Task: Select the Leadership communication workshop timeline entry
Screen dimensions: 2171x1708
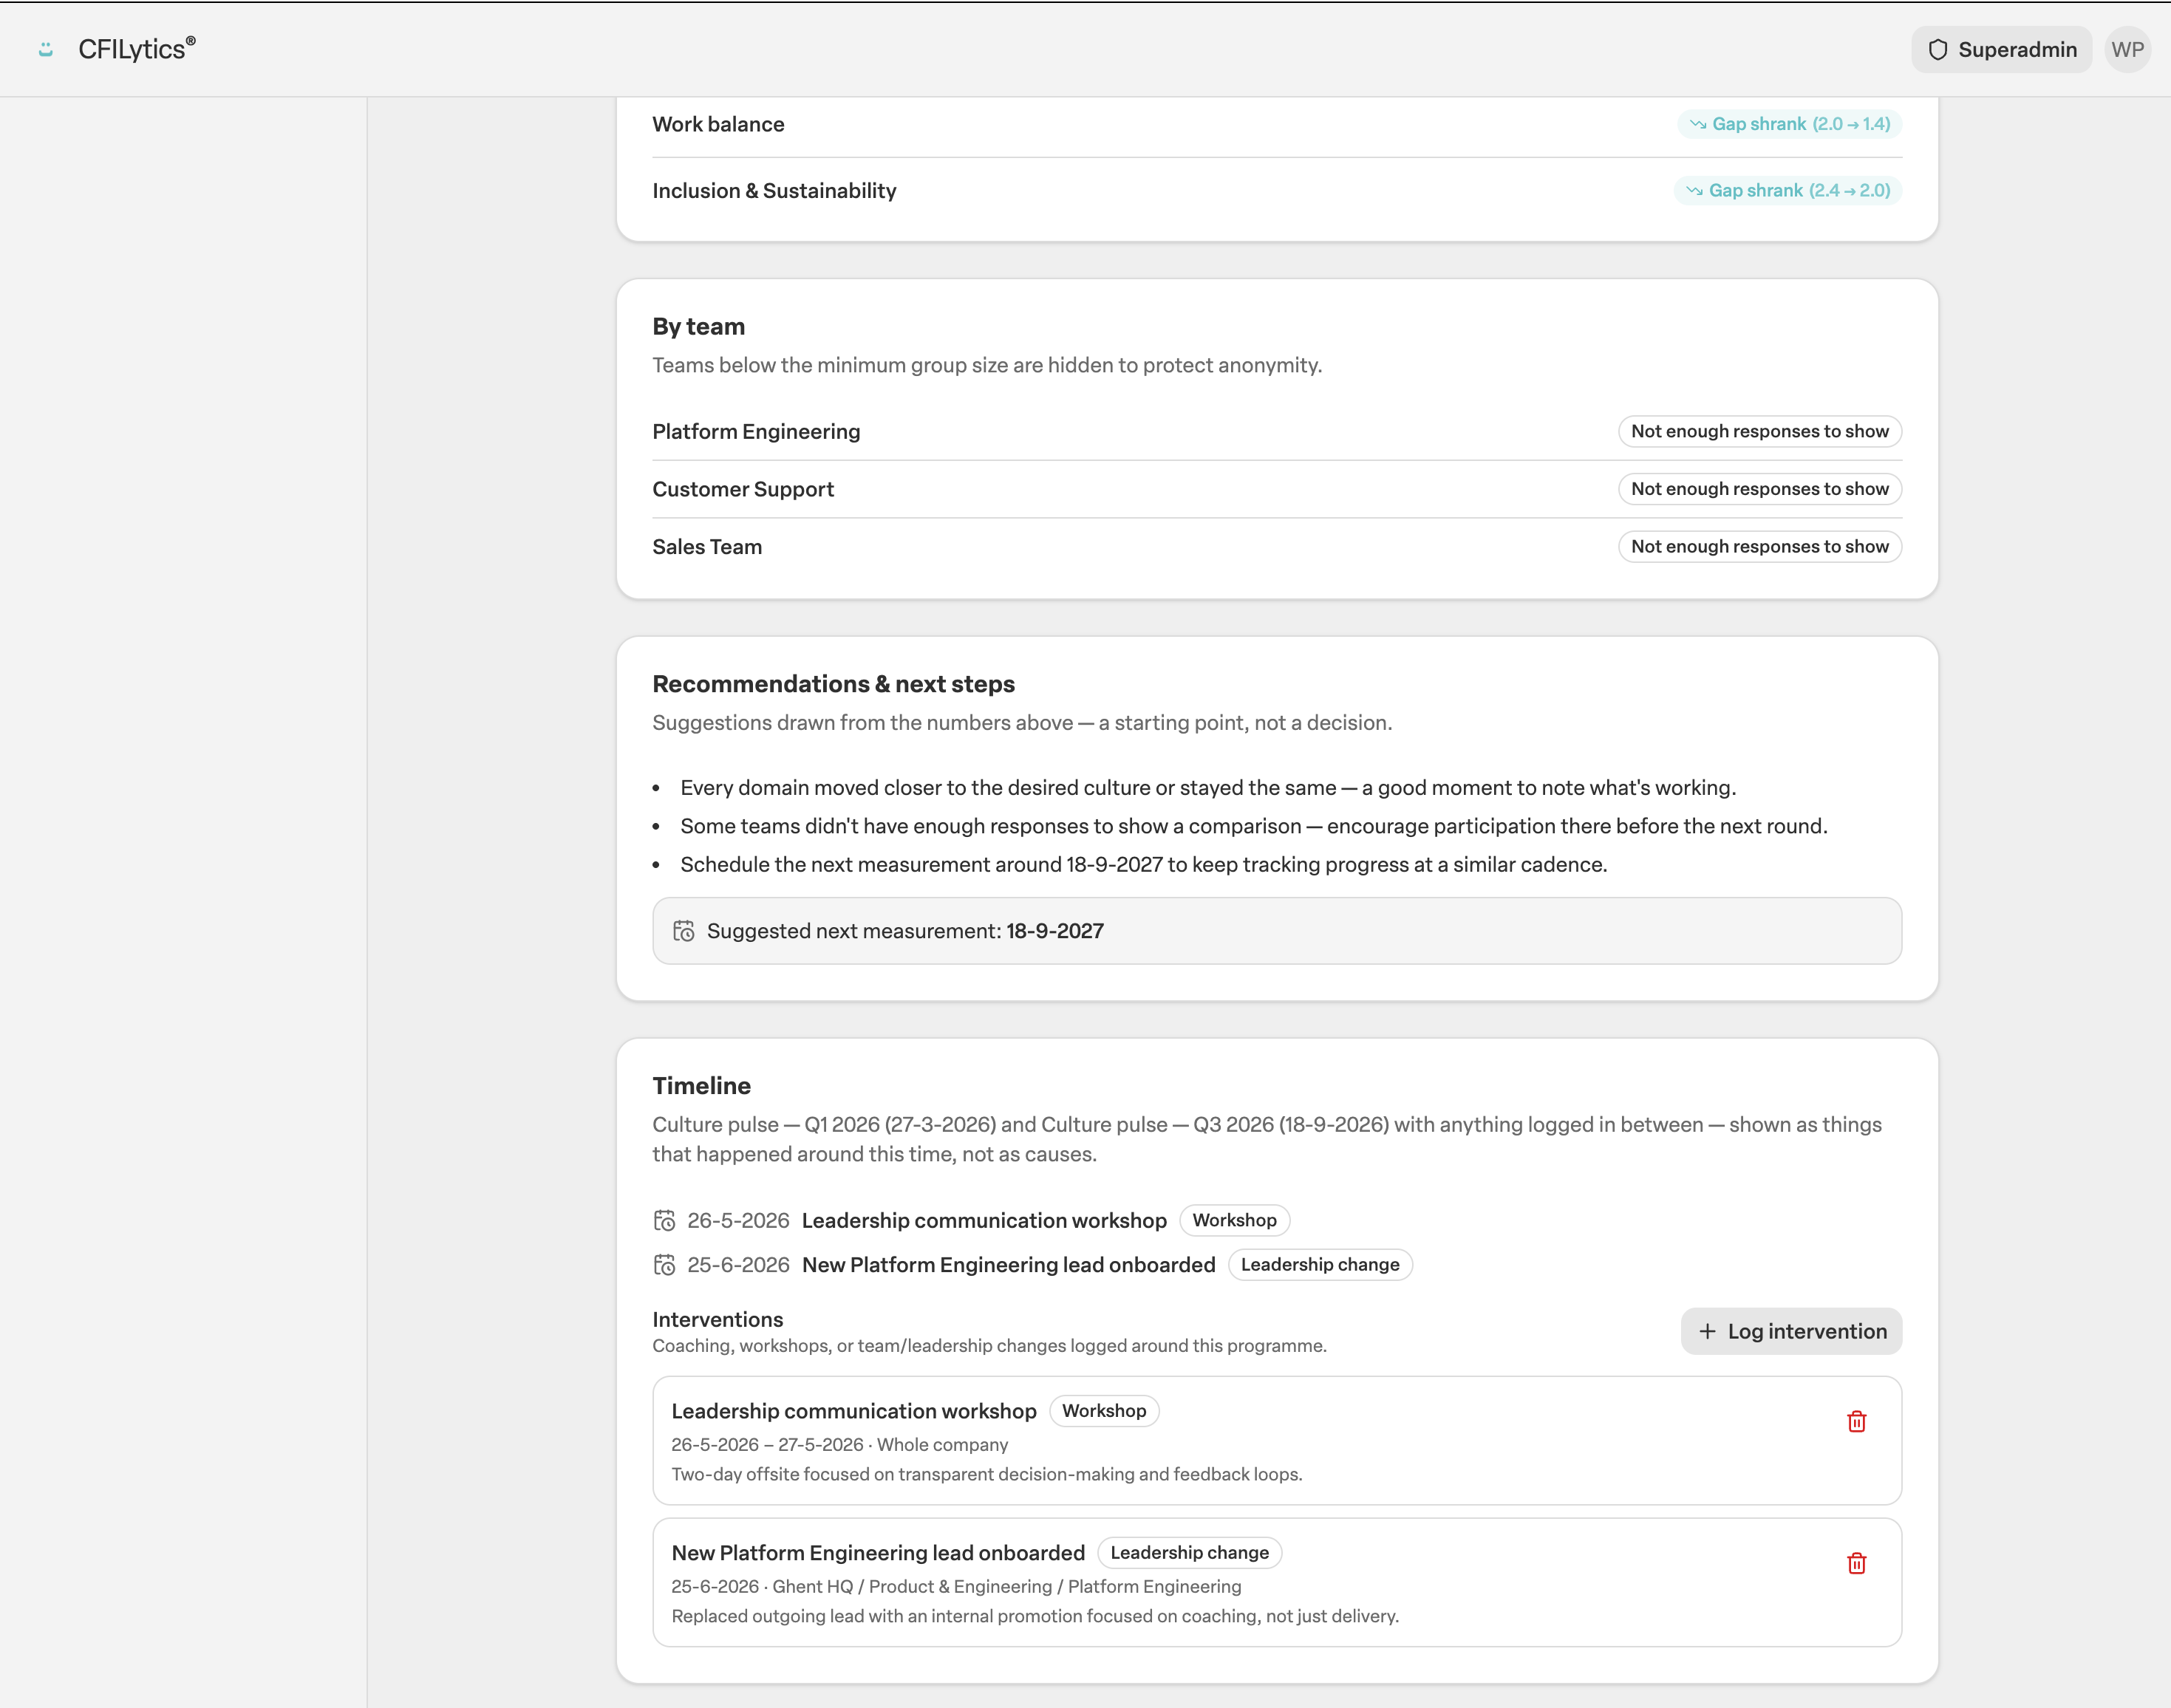Action: 971,1220
